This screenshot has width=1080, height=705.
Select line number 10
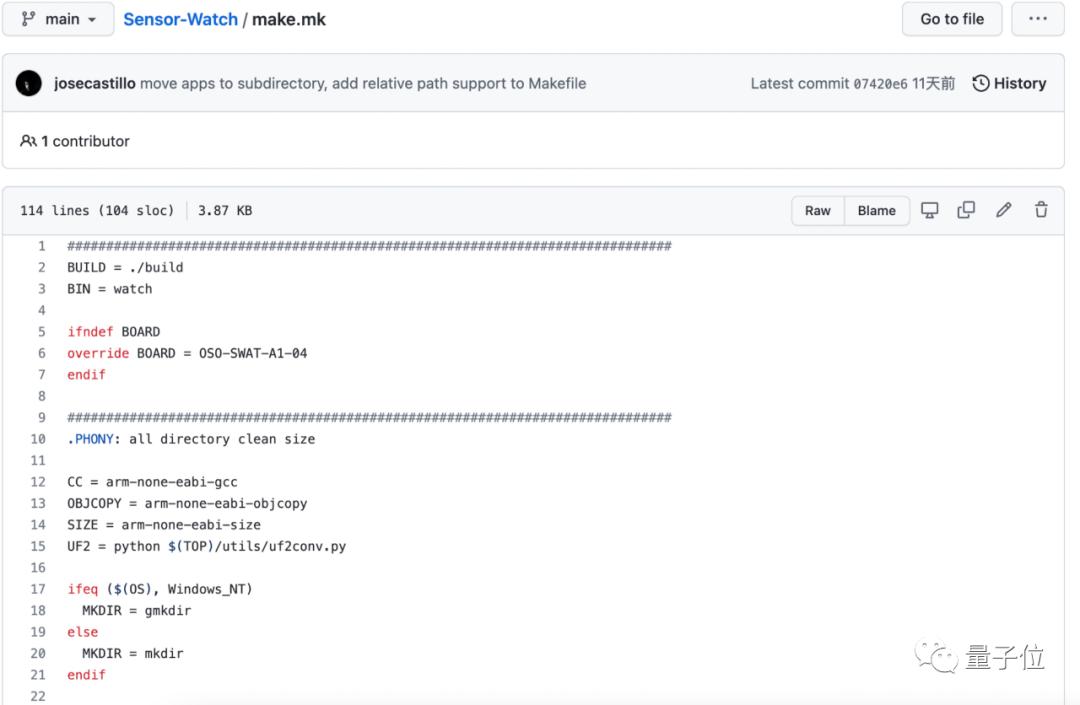click(x=38, y=439)
